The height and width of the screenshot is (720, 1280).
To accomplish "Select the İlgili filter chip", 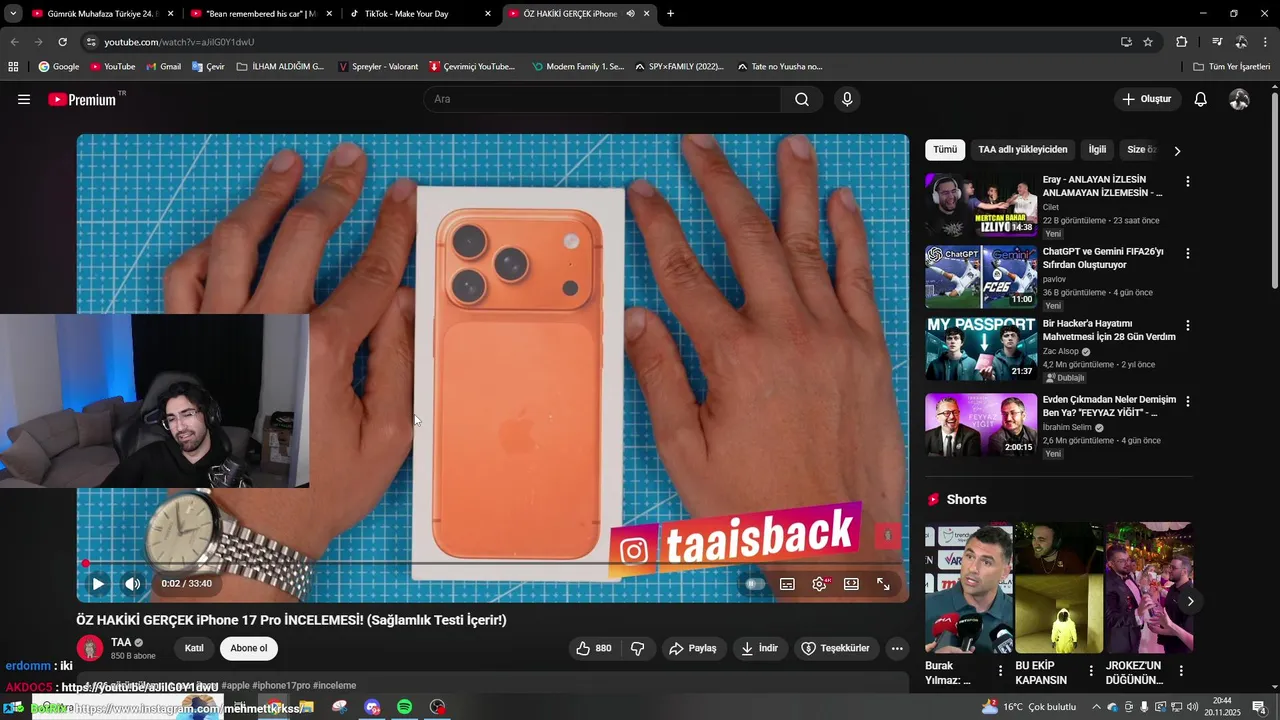I will tap(1097, 150).
